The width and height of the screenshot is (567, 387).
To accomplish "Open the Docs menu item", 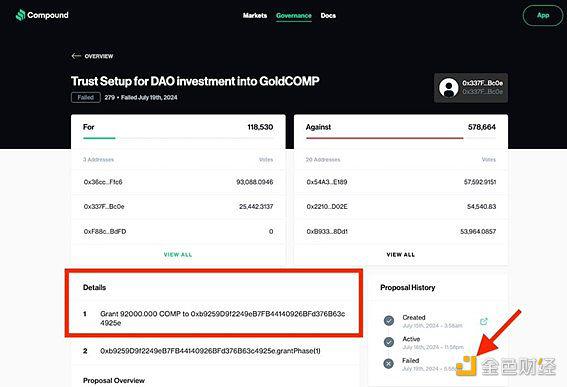I will point(328,16).
